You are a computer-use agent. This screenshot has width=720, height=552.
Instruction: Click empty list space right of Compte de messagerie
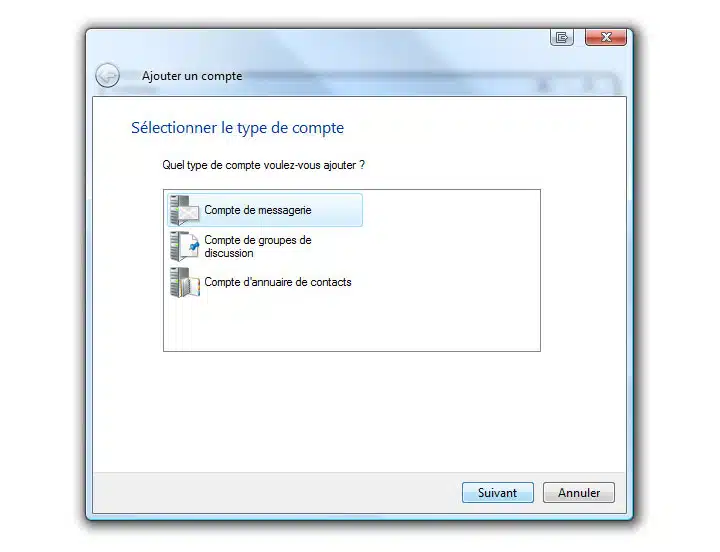[450, 210]
